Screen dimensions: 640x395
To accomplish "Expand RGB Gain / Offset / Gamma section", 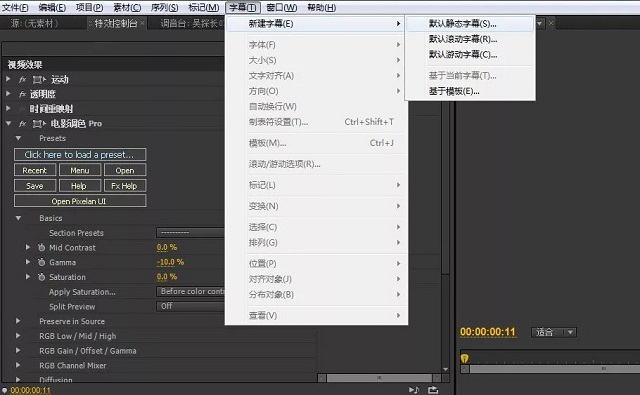I will (x=18, y=350).
